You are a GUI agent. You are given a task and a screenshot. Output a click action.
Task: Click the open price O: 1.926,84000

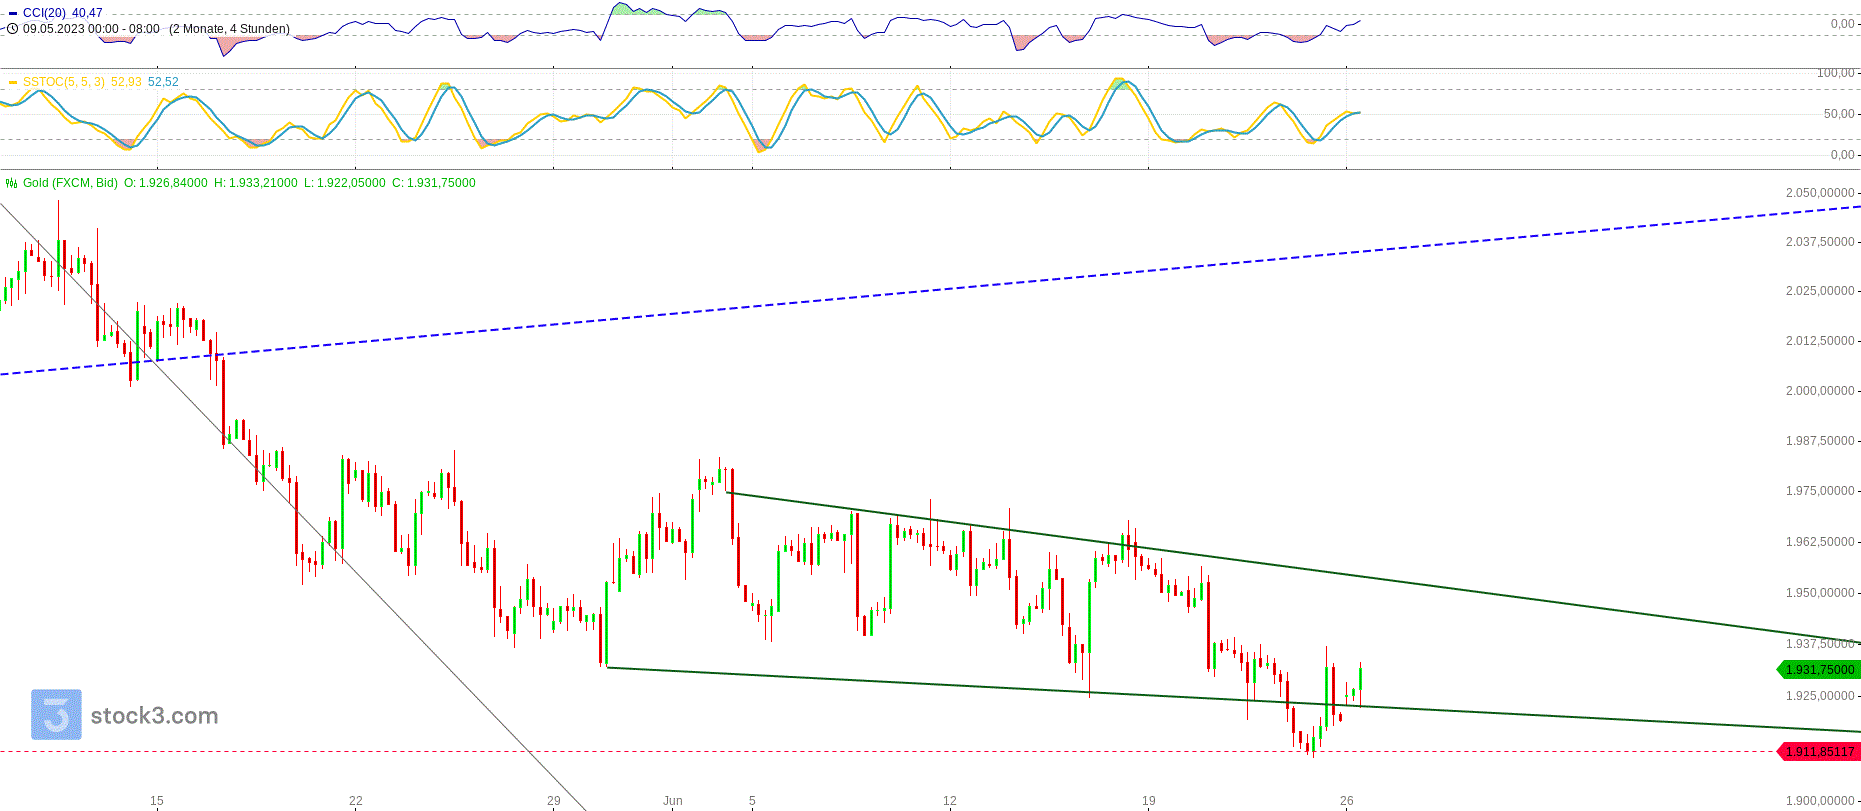166,183
